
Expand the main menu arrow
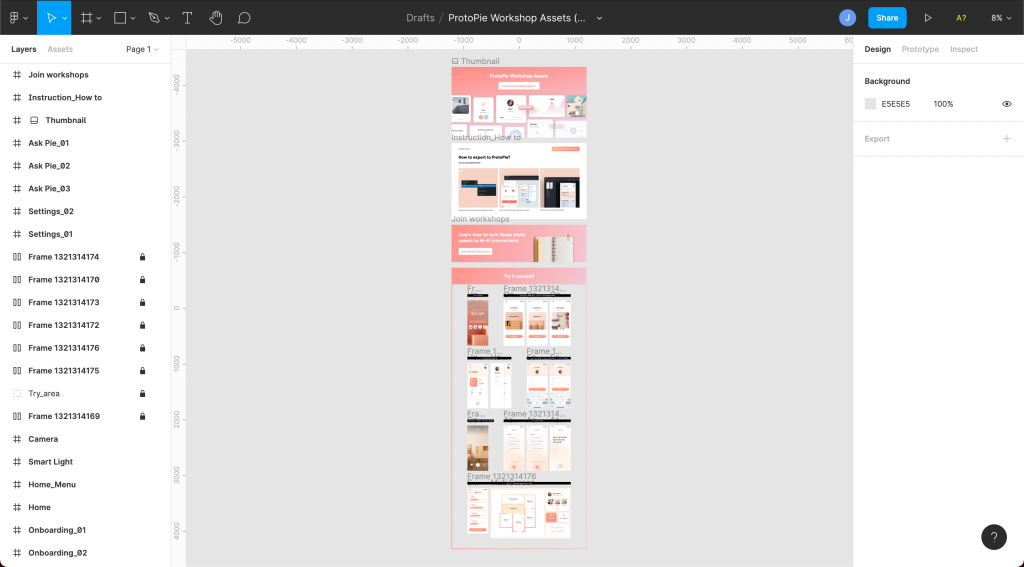click(26, 18)
